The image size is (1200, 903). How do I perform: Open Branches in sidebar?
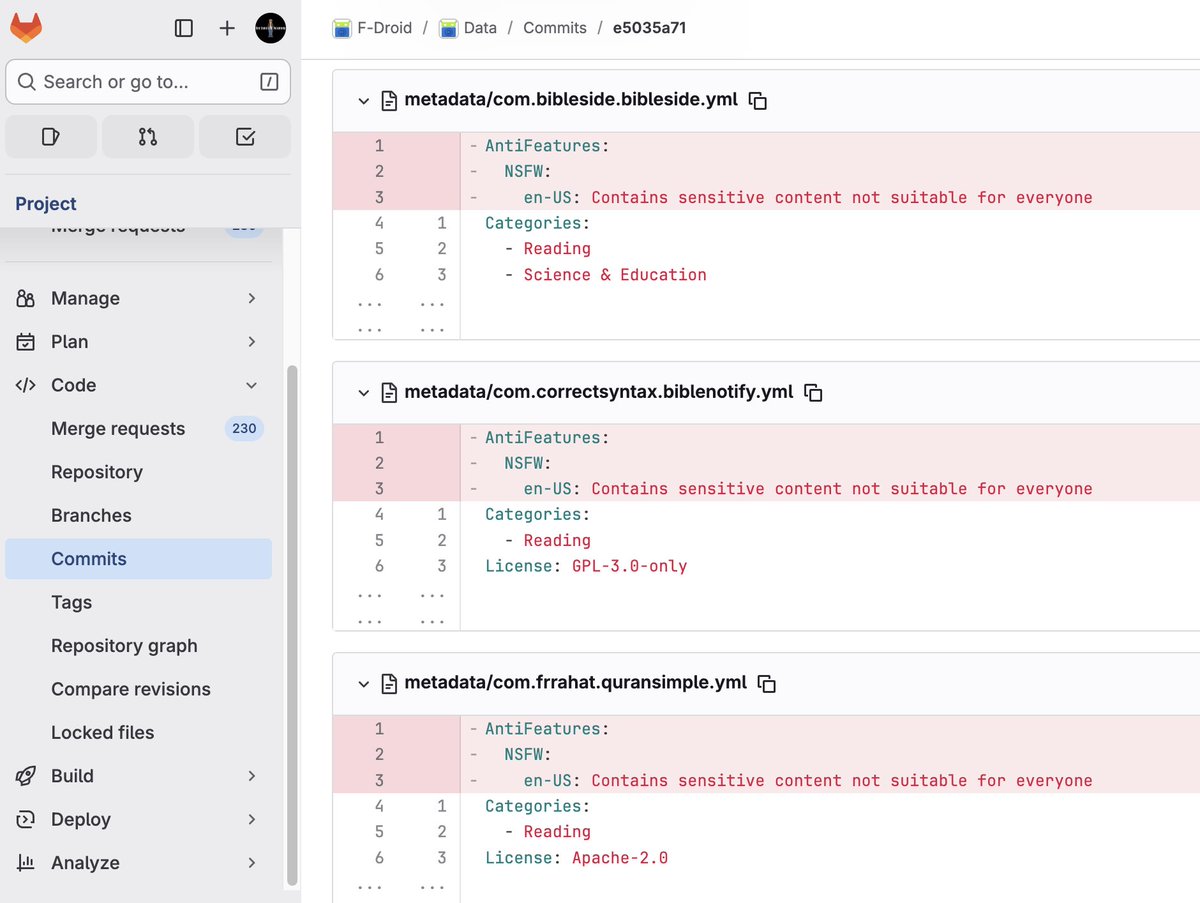point(138,516)
